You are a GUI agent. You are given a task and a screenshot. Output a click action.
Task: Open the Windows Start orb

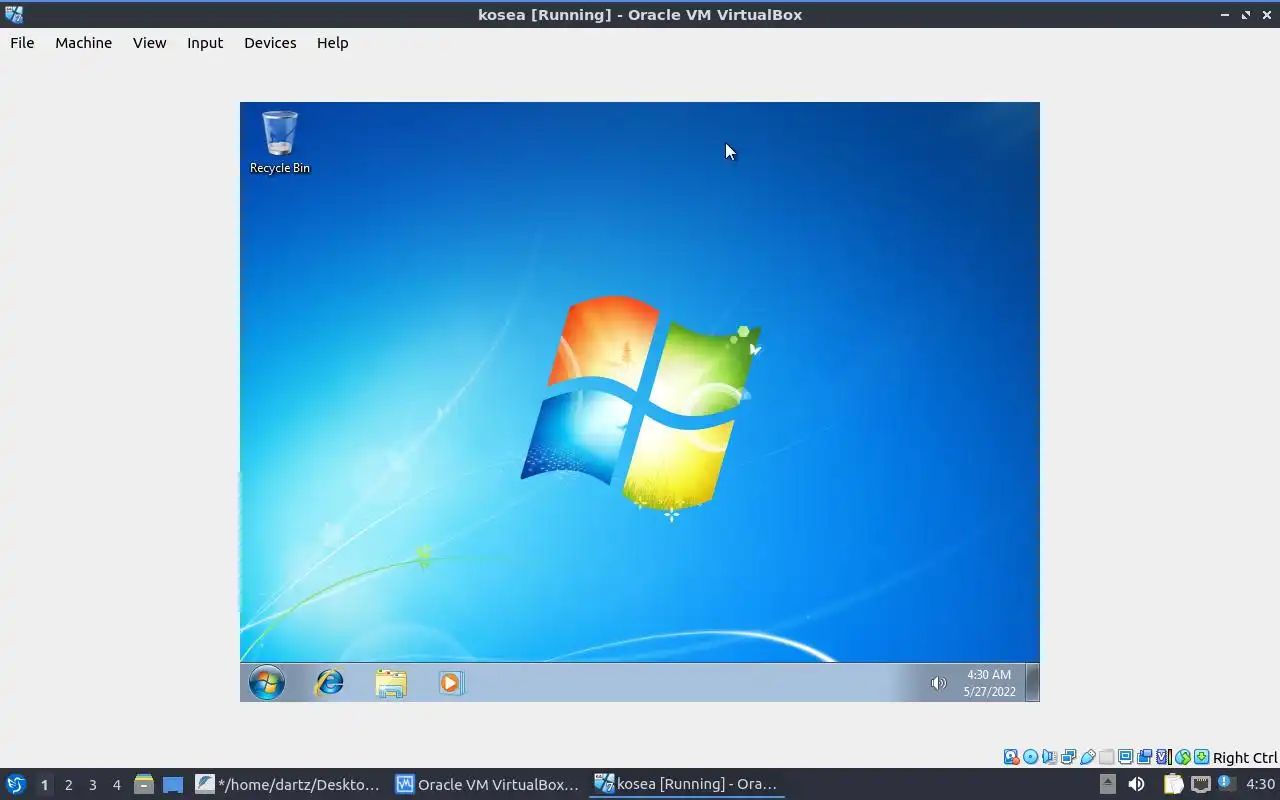[267, 683]
